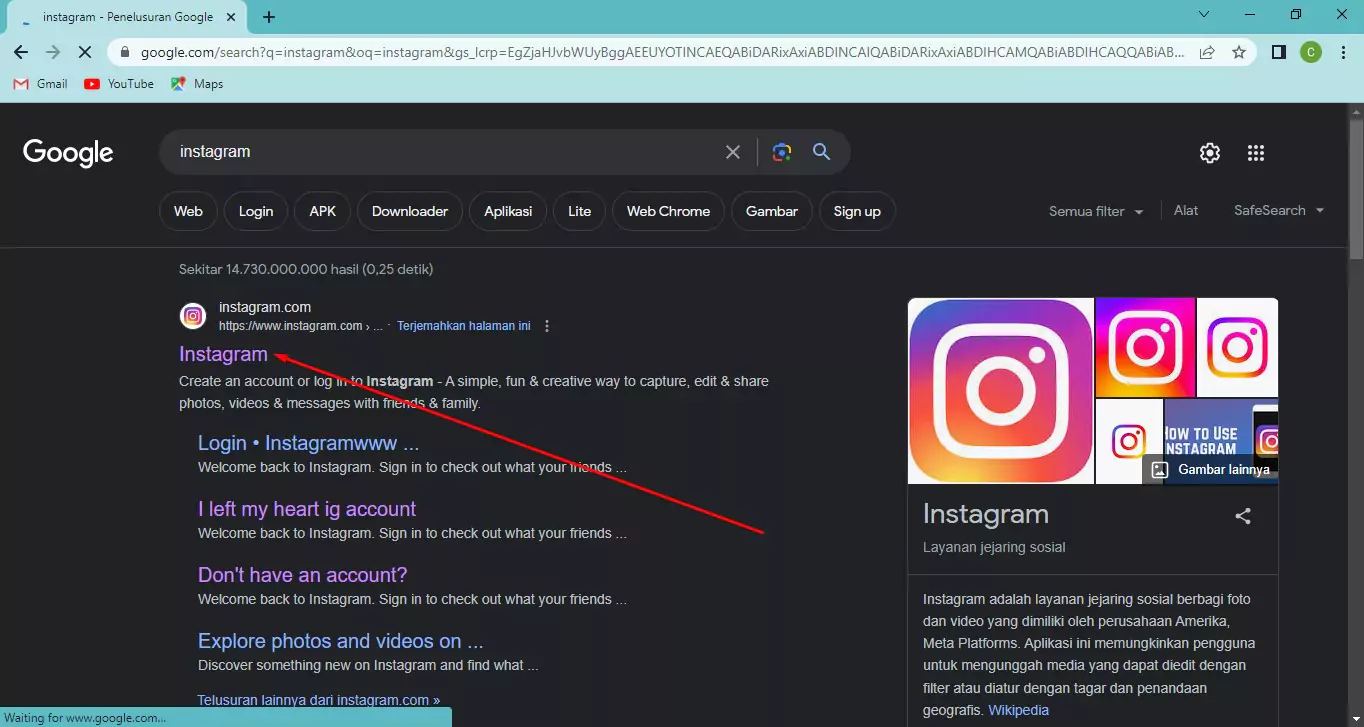Open the Google apps grid
This screenshot has height=727, width=1364.
coord(1256,153)
